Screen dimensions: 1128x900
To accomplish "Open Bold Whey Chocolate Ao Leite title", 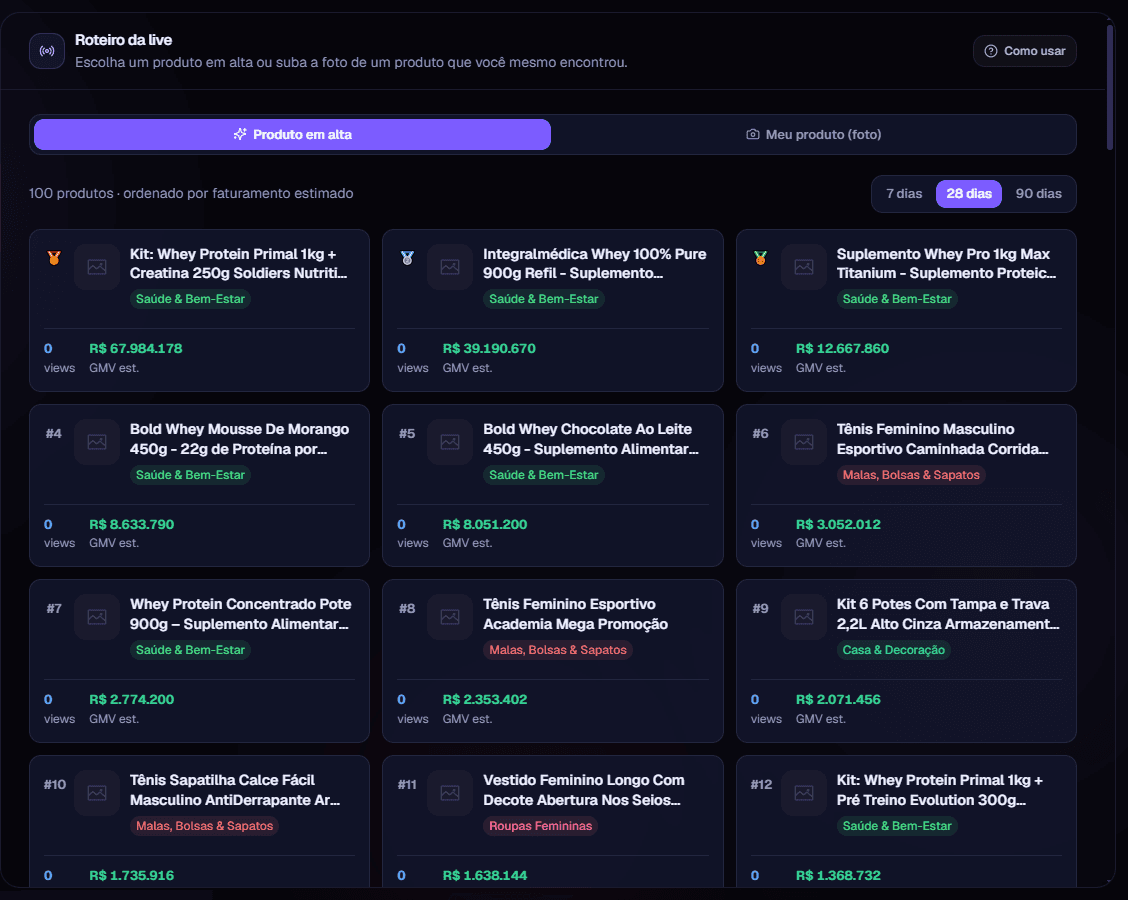I will [591, 439].
